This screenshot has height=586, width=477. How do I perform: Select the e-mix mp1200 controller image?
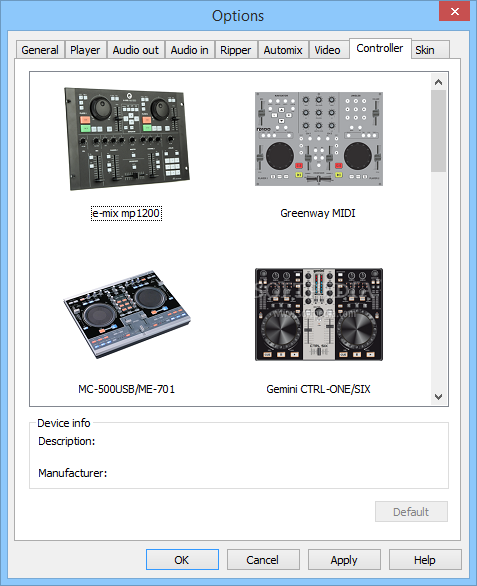(x=126, y=139)
